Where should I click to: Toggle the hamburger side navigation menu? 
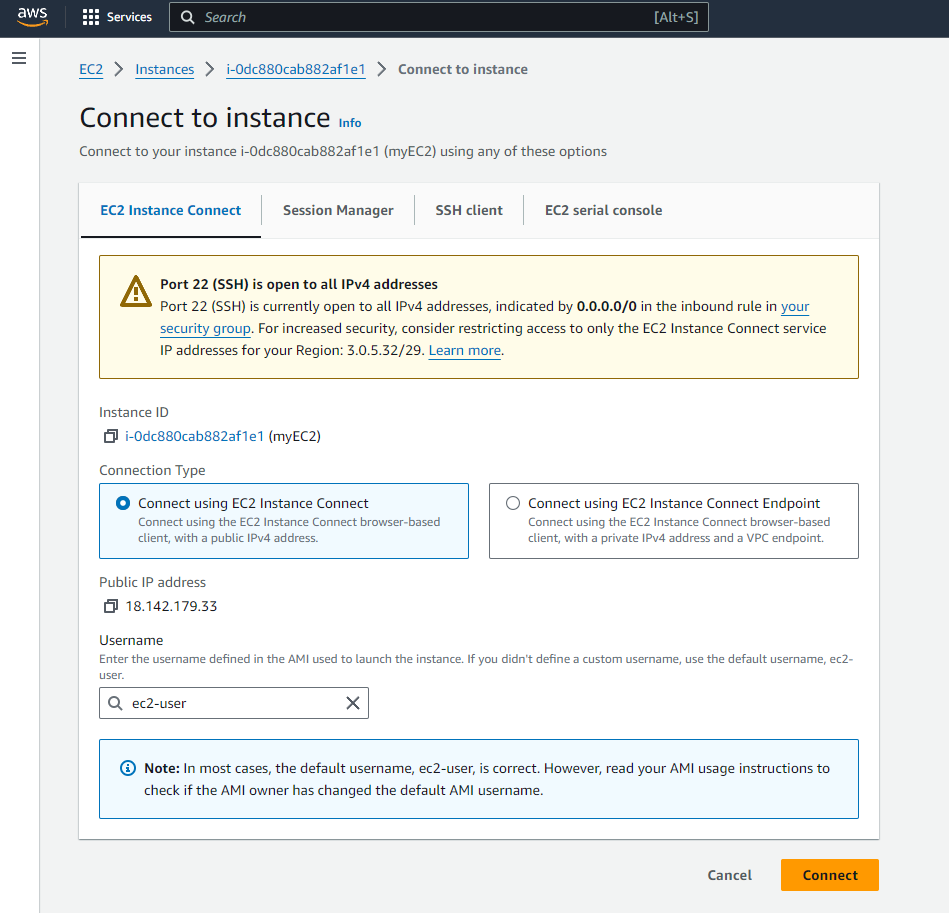(x=18, y=59)
